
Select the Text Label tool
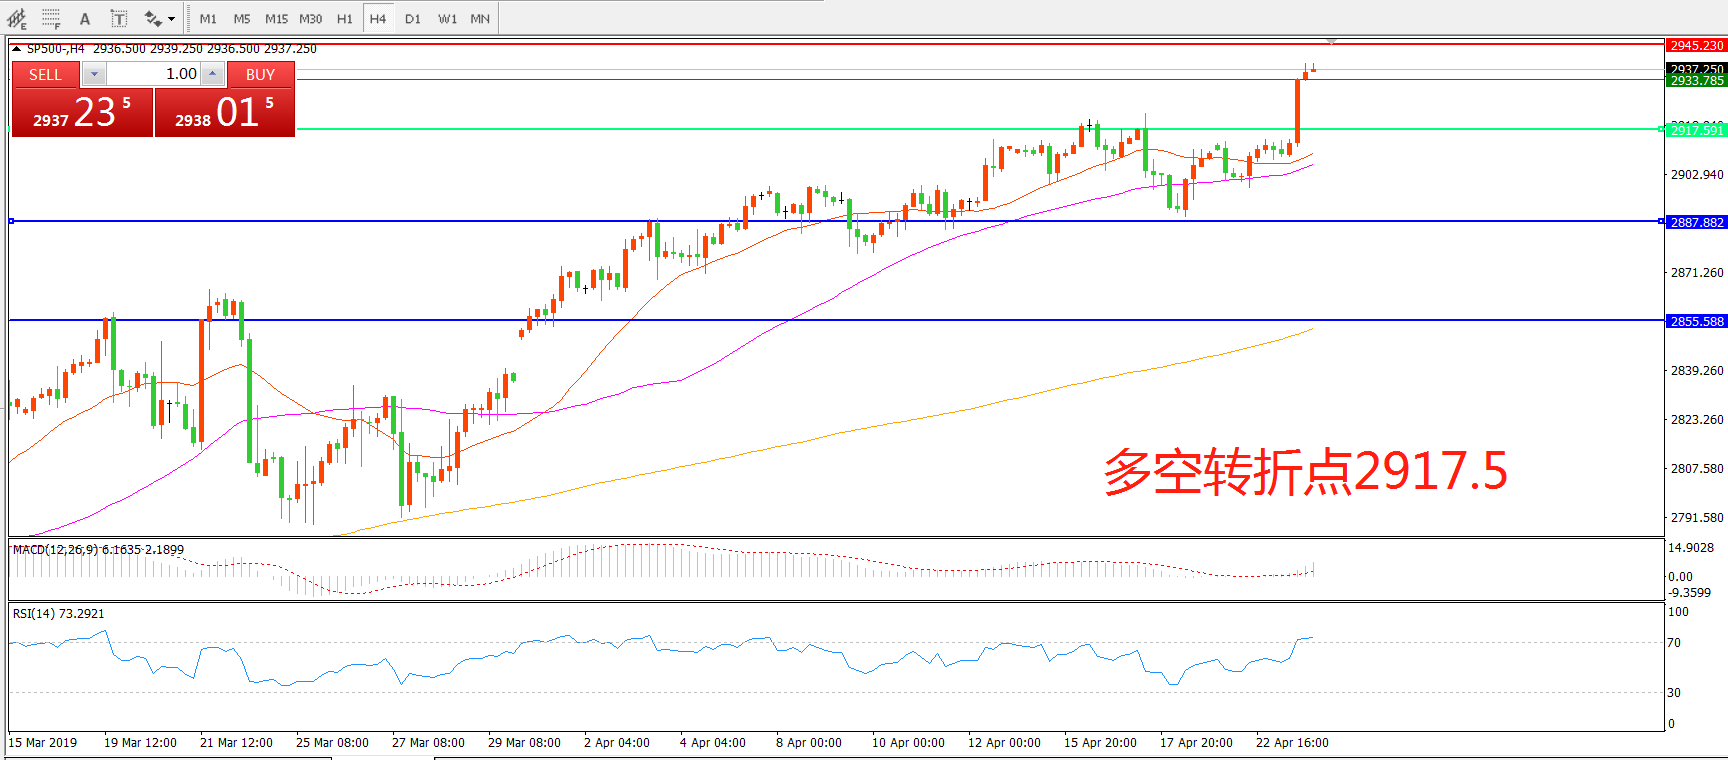pos(118,18)
